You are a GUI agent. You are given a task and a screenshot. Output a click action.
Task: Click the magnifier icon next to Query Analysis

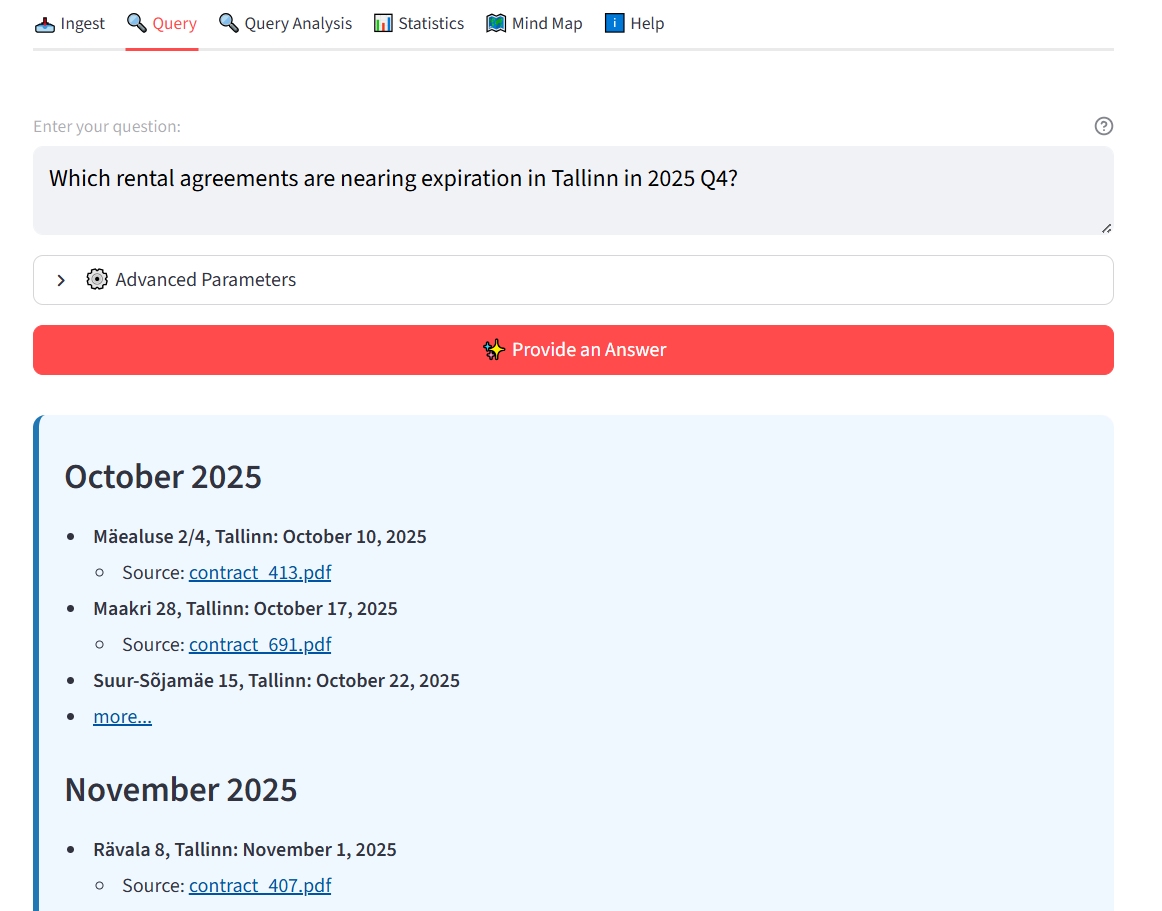click(x=227, y=22)
